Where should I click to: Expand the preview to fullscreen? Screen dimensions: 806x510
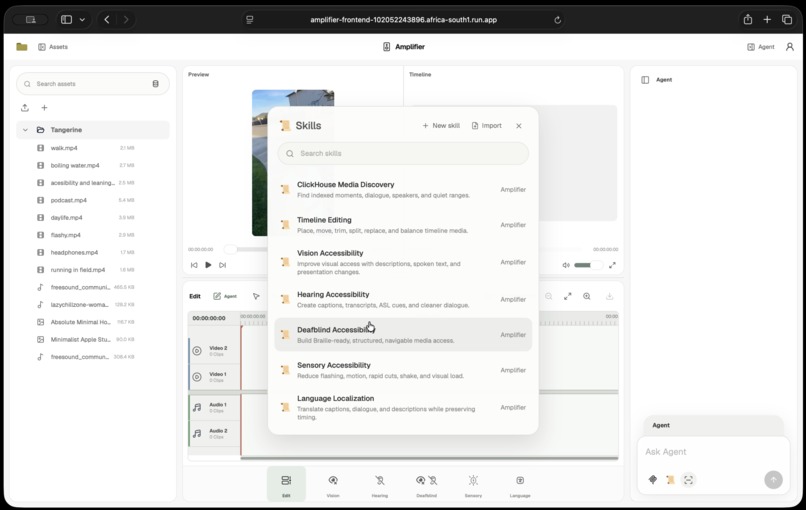click(612, 265)
